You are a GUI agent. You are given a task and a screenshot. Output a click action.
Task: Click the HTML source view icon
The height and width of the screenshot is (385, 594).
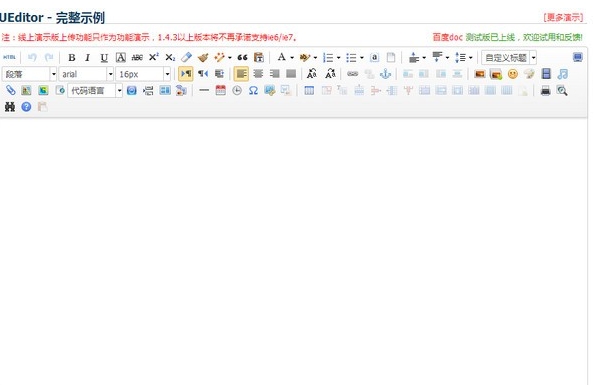[9, 58]
